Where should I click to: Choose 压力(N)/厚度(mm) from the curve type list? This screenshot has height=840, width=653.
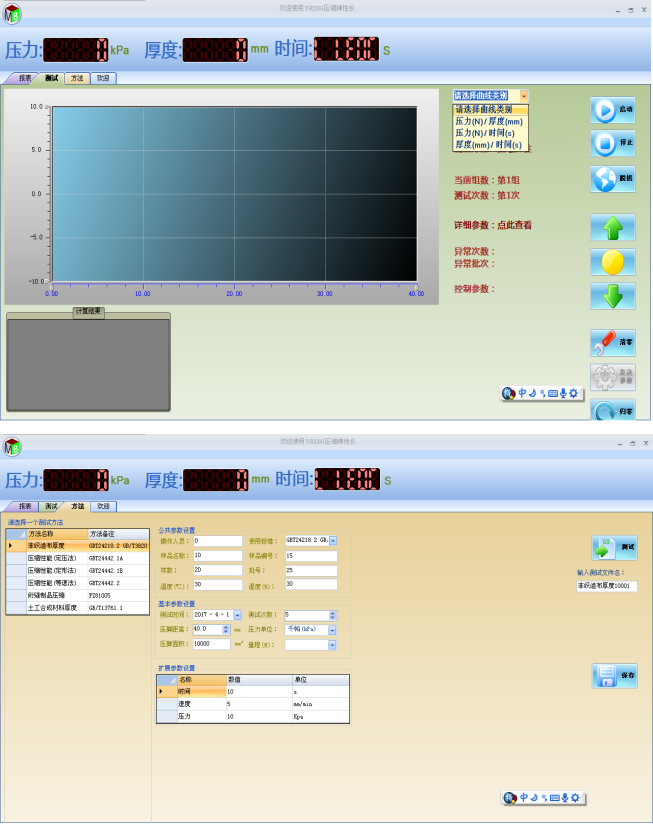(x=489, y=121)
